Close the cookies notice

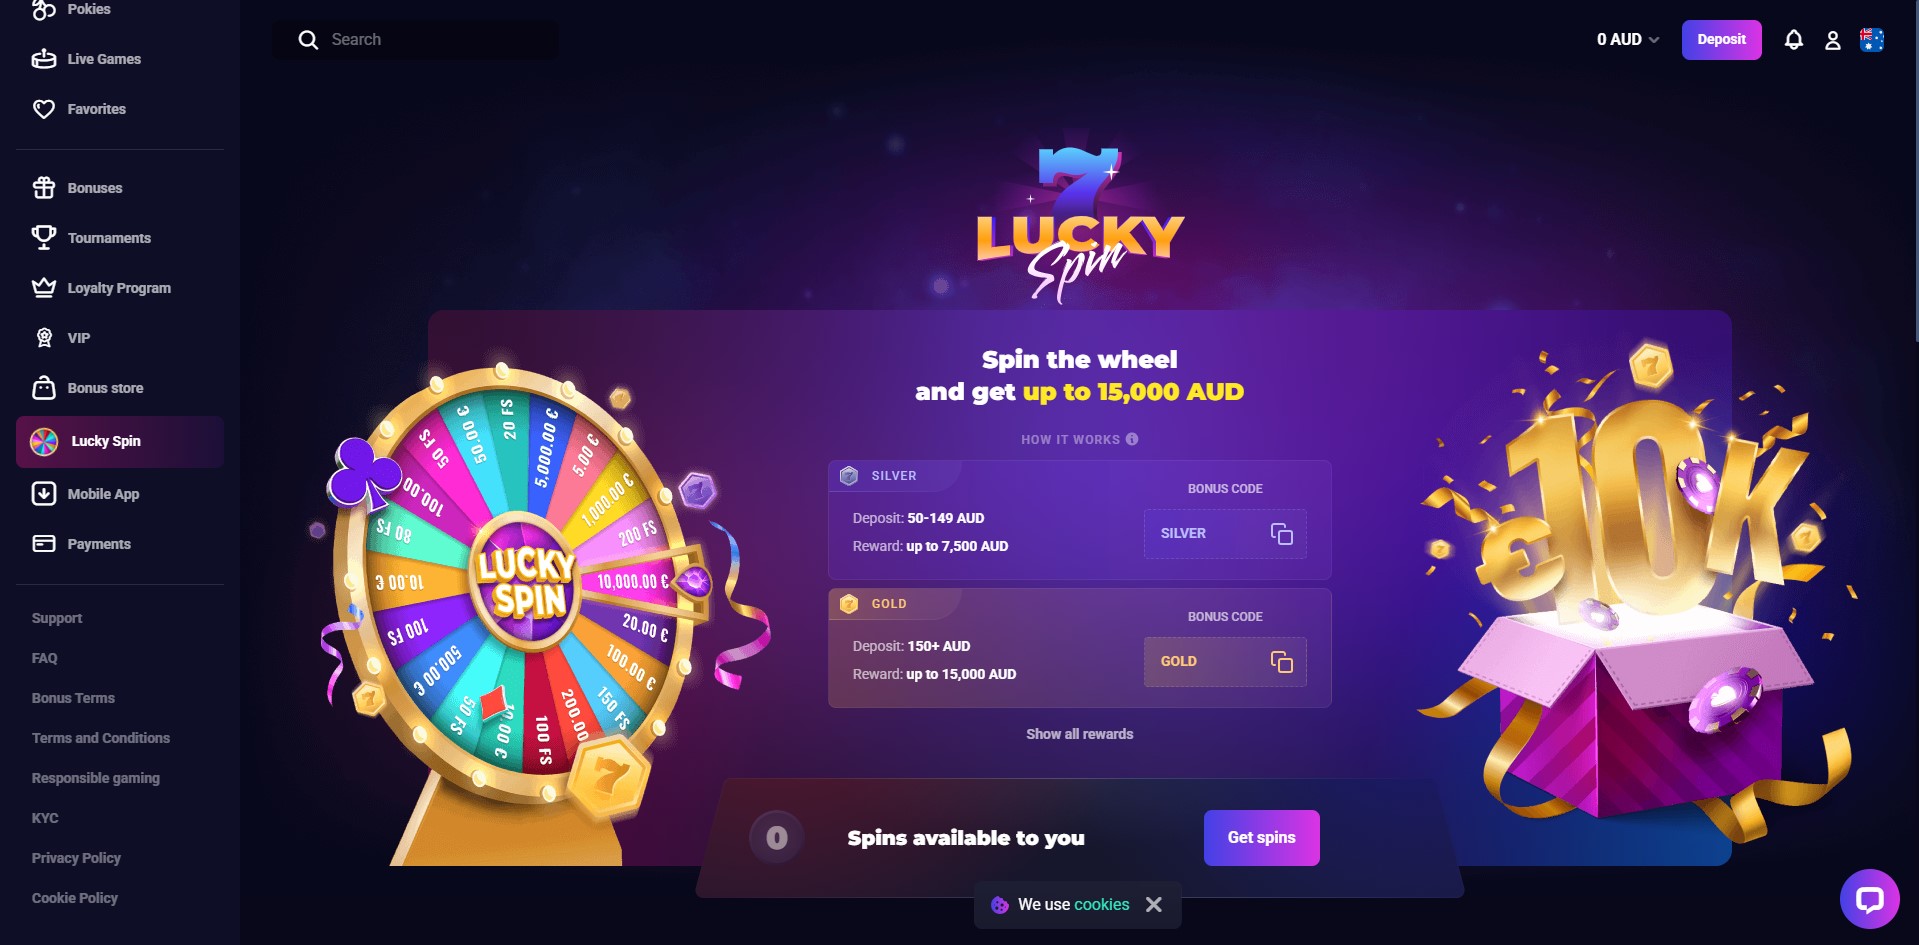point(1154,905)
